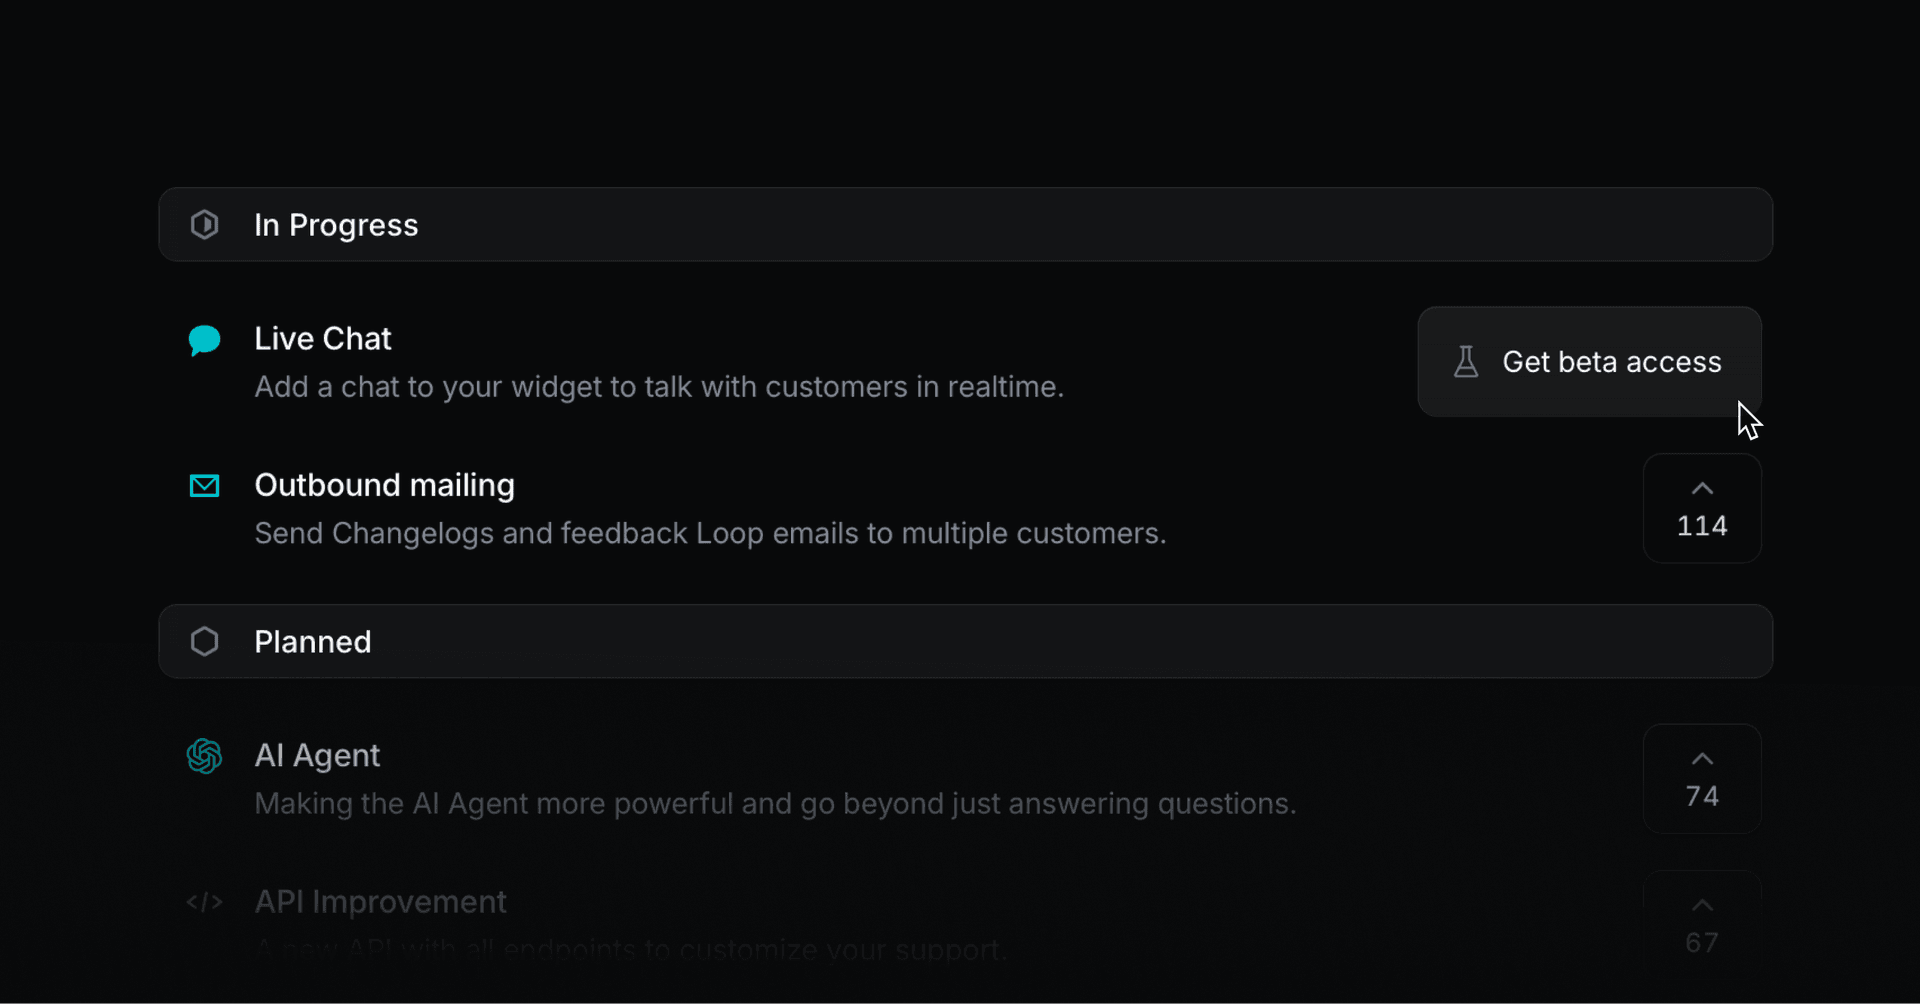Click the hexagon icon beside Planned
The image size is (1920, 1004).
tap(204, 641)
